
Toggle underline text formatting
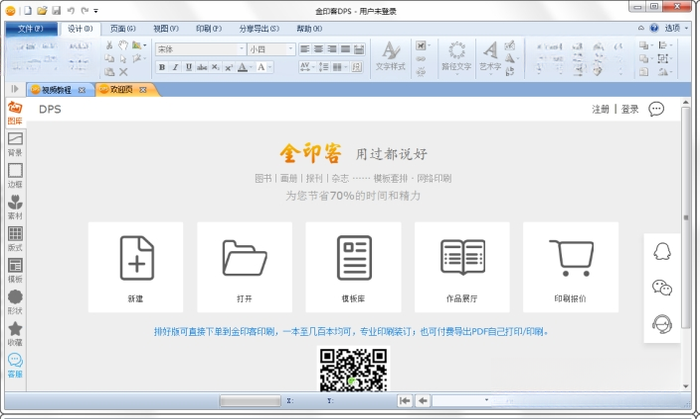click(189, 67)
